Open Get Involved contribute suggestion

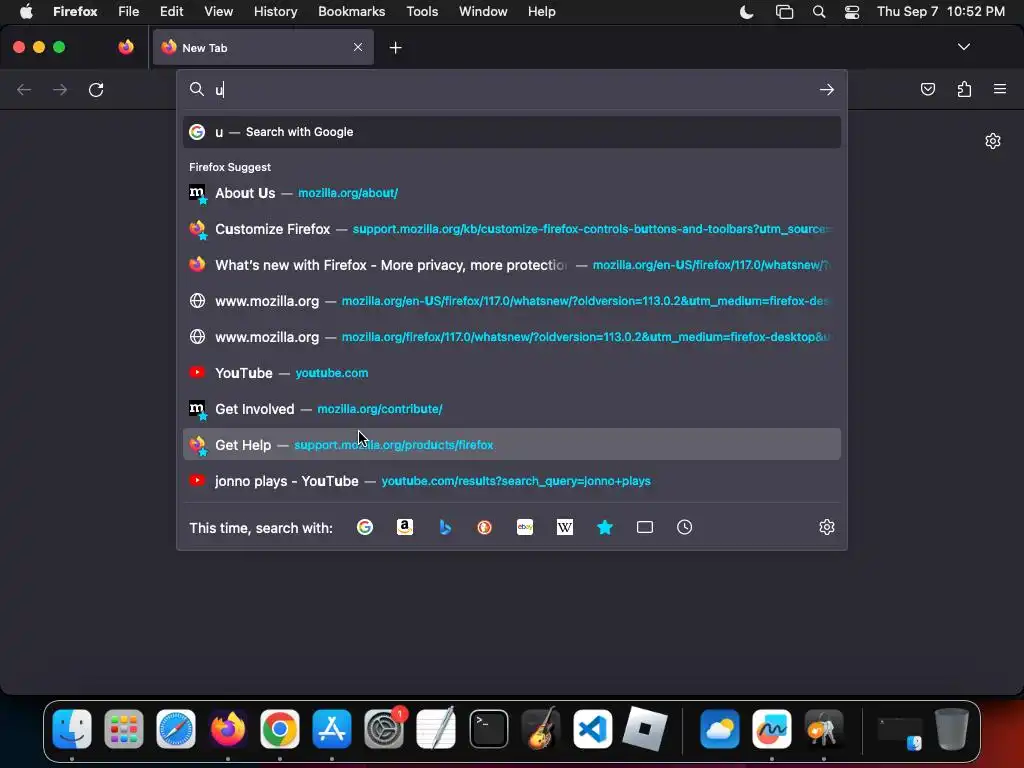512,409
